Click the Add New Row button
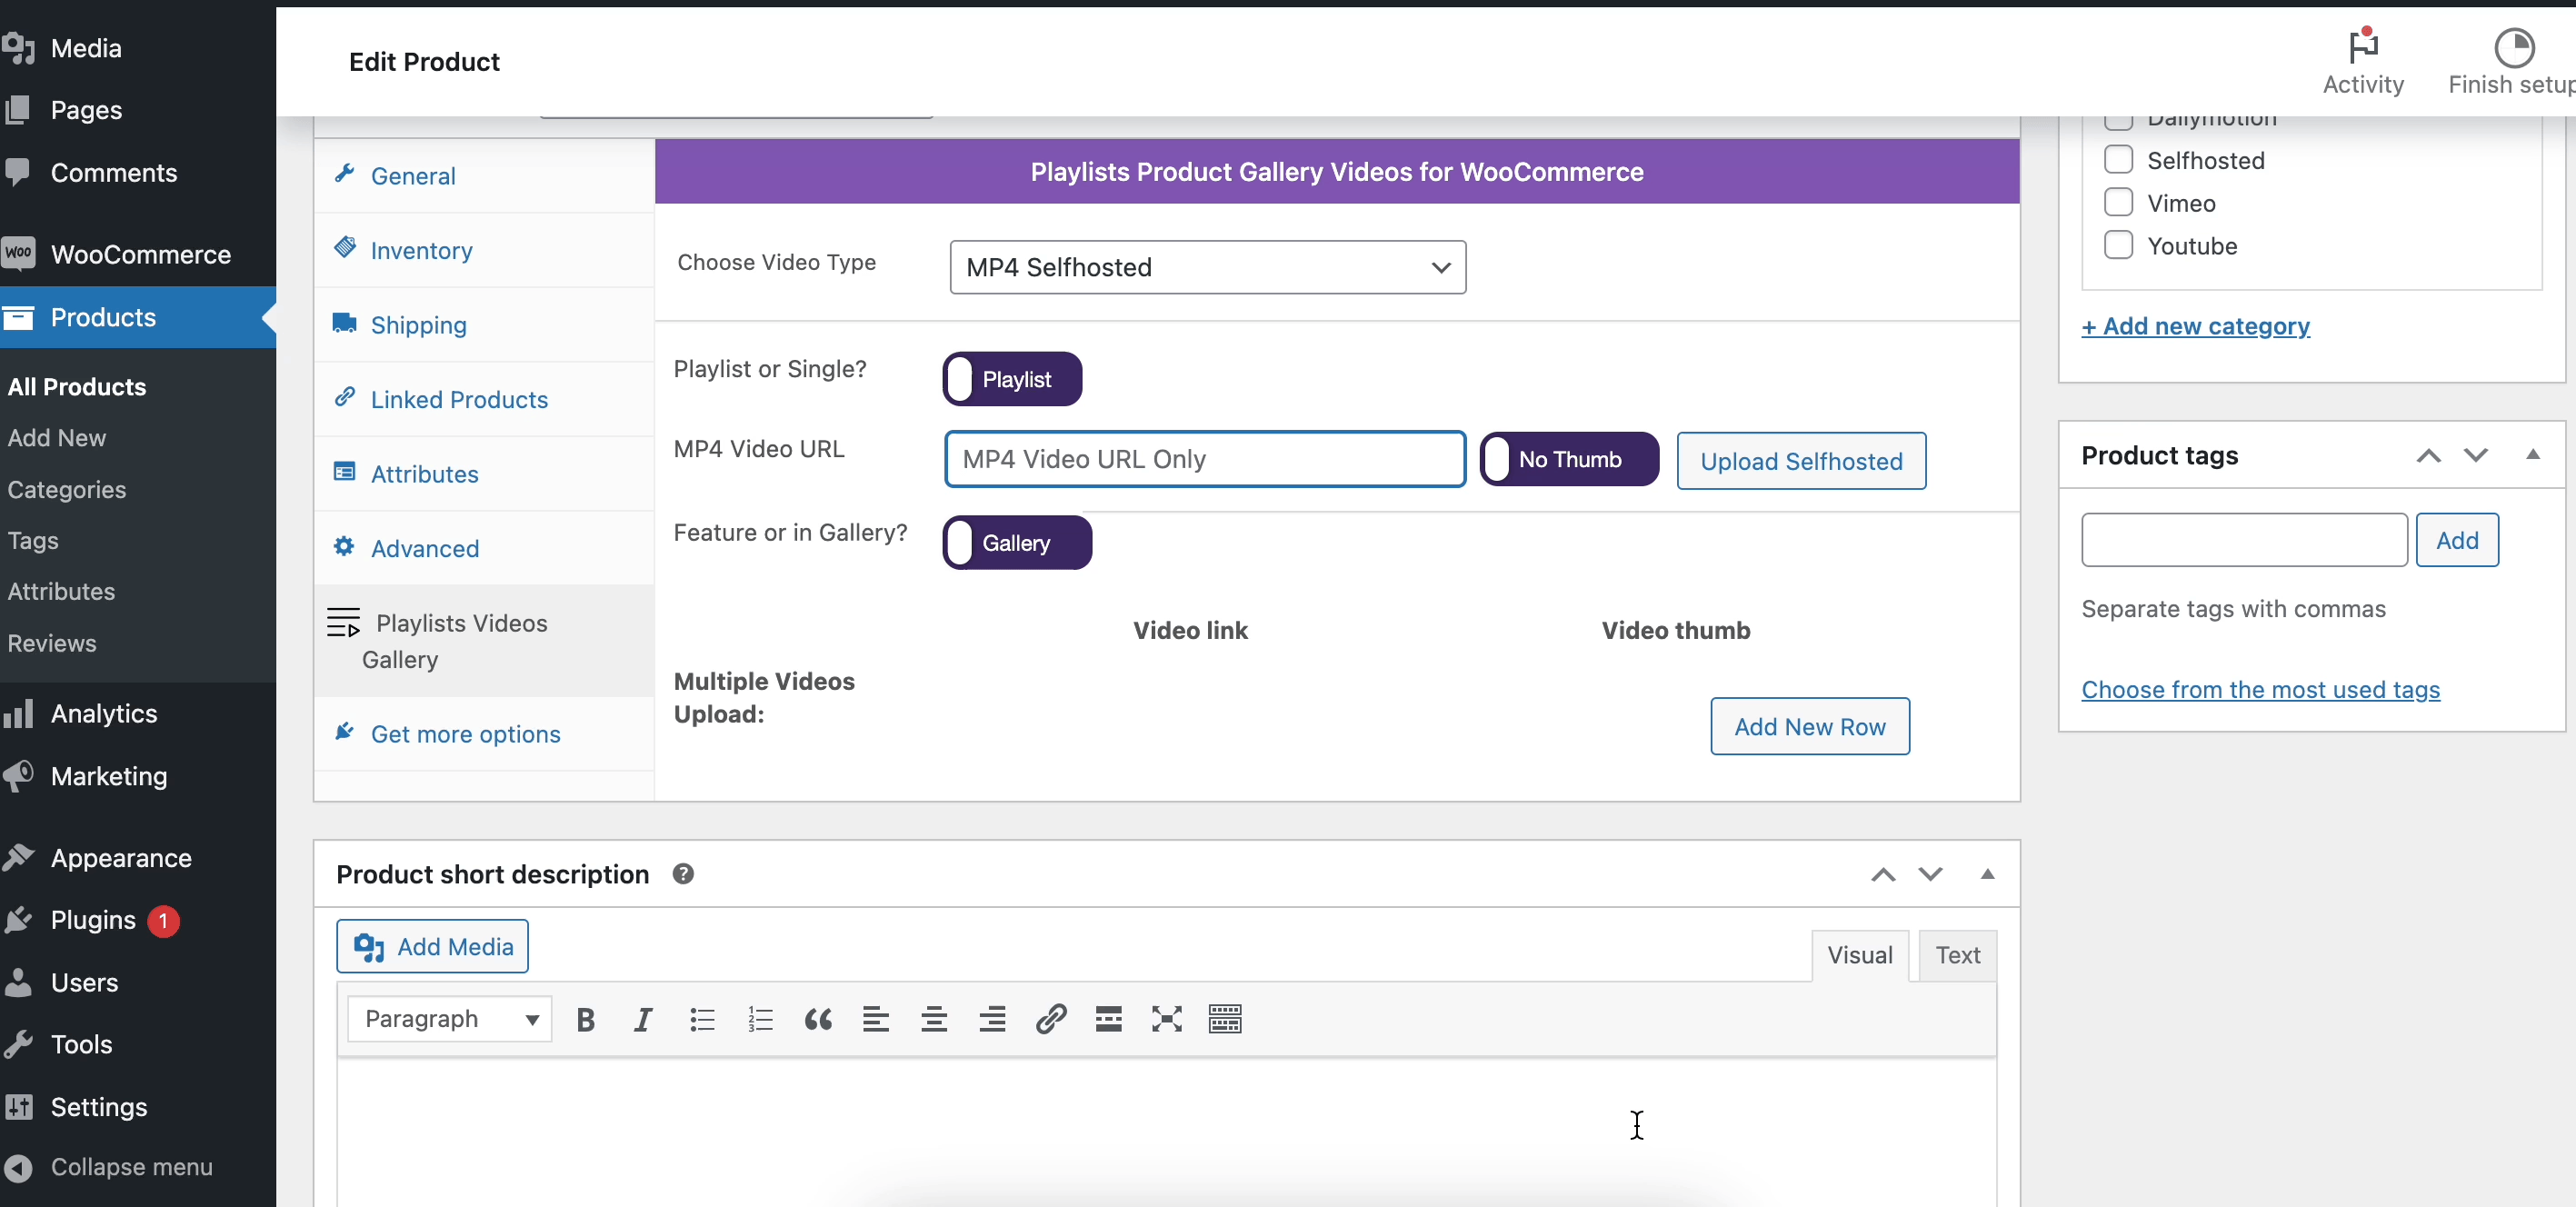Screen dimensions: 2576x1207 (x=1809, y=726)
